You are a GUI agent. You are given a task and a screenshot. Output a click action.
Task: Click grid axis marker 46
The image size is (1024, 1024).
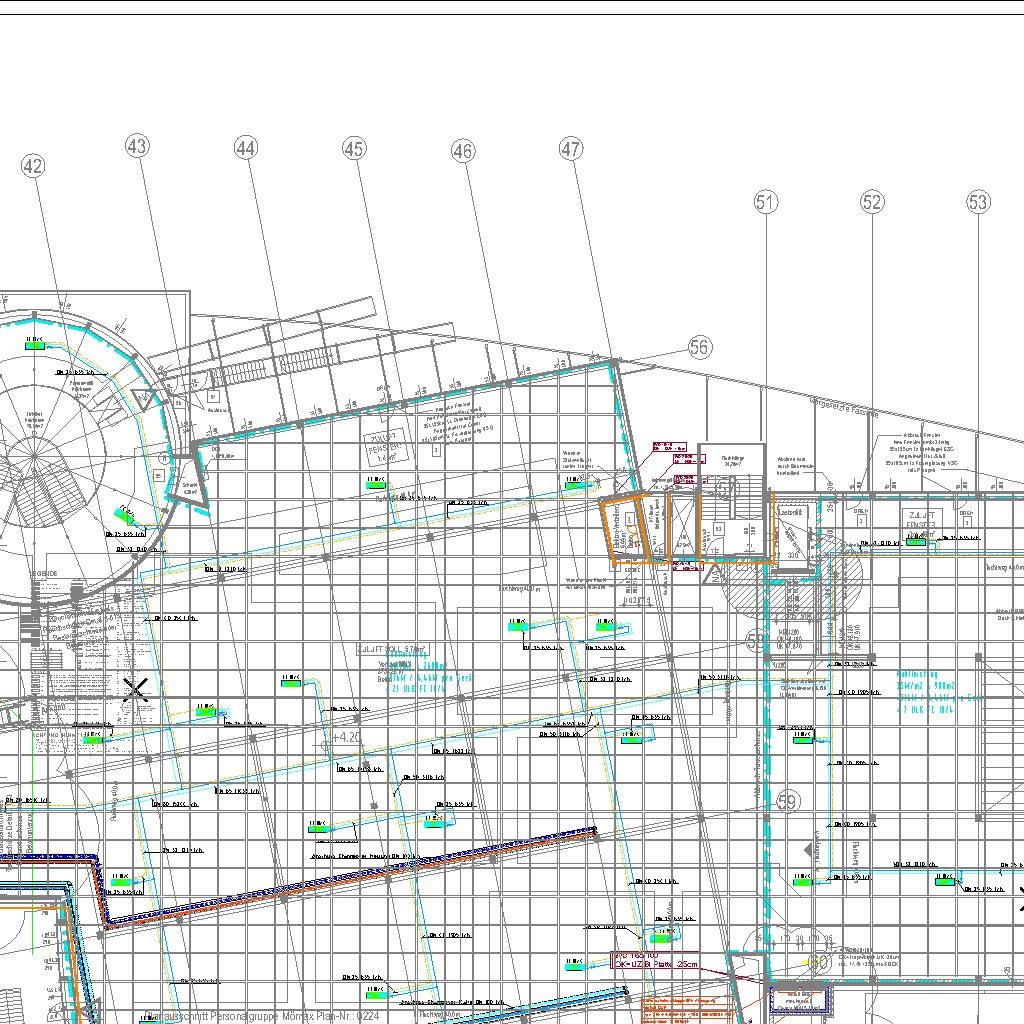tap(462, 151)
